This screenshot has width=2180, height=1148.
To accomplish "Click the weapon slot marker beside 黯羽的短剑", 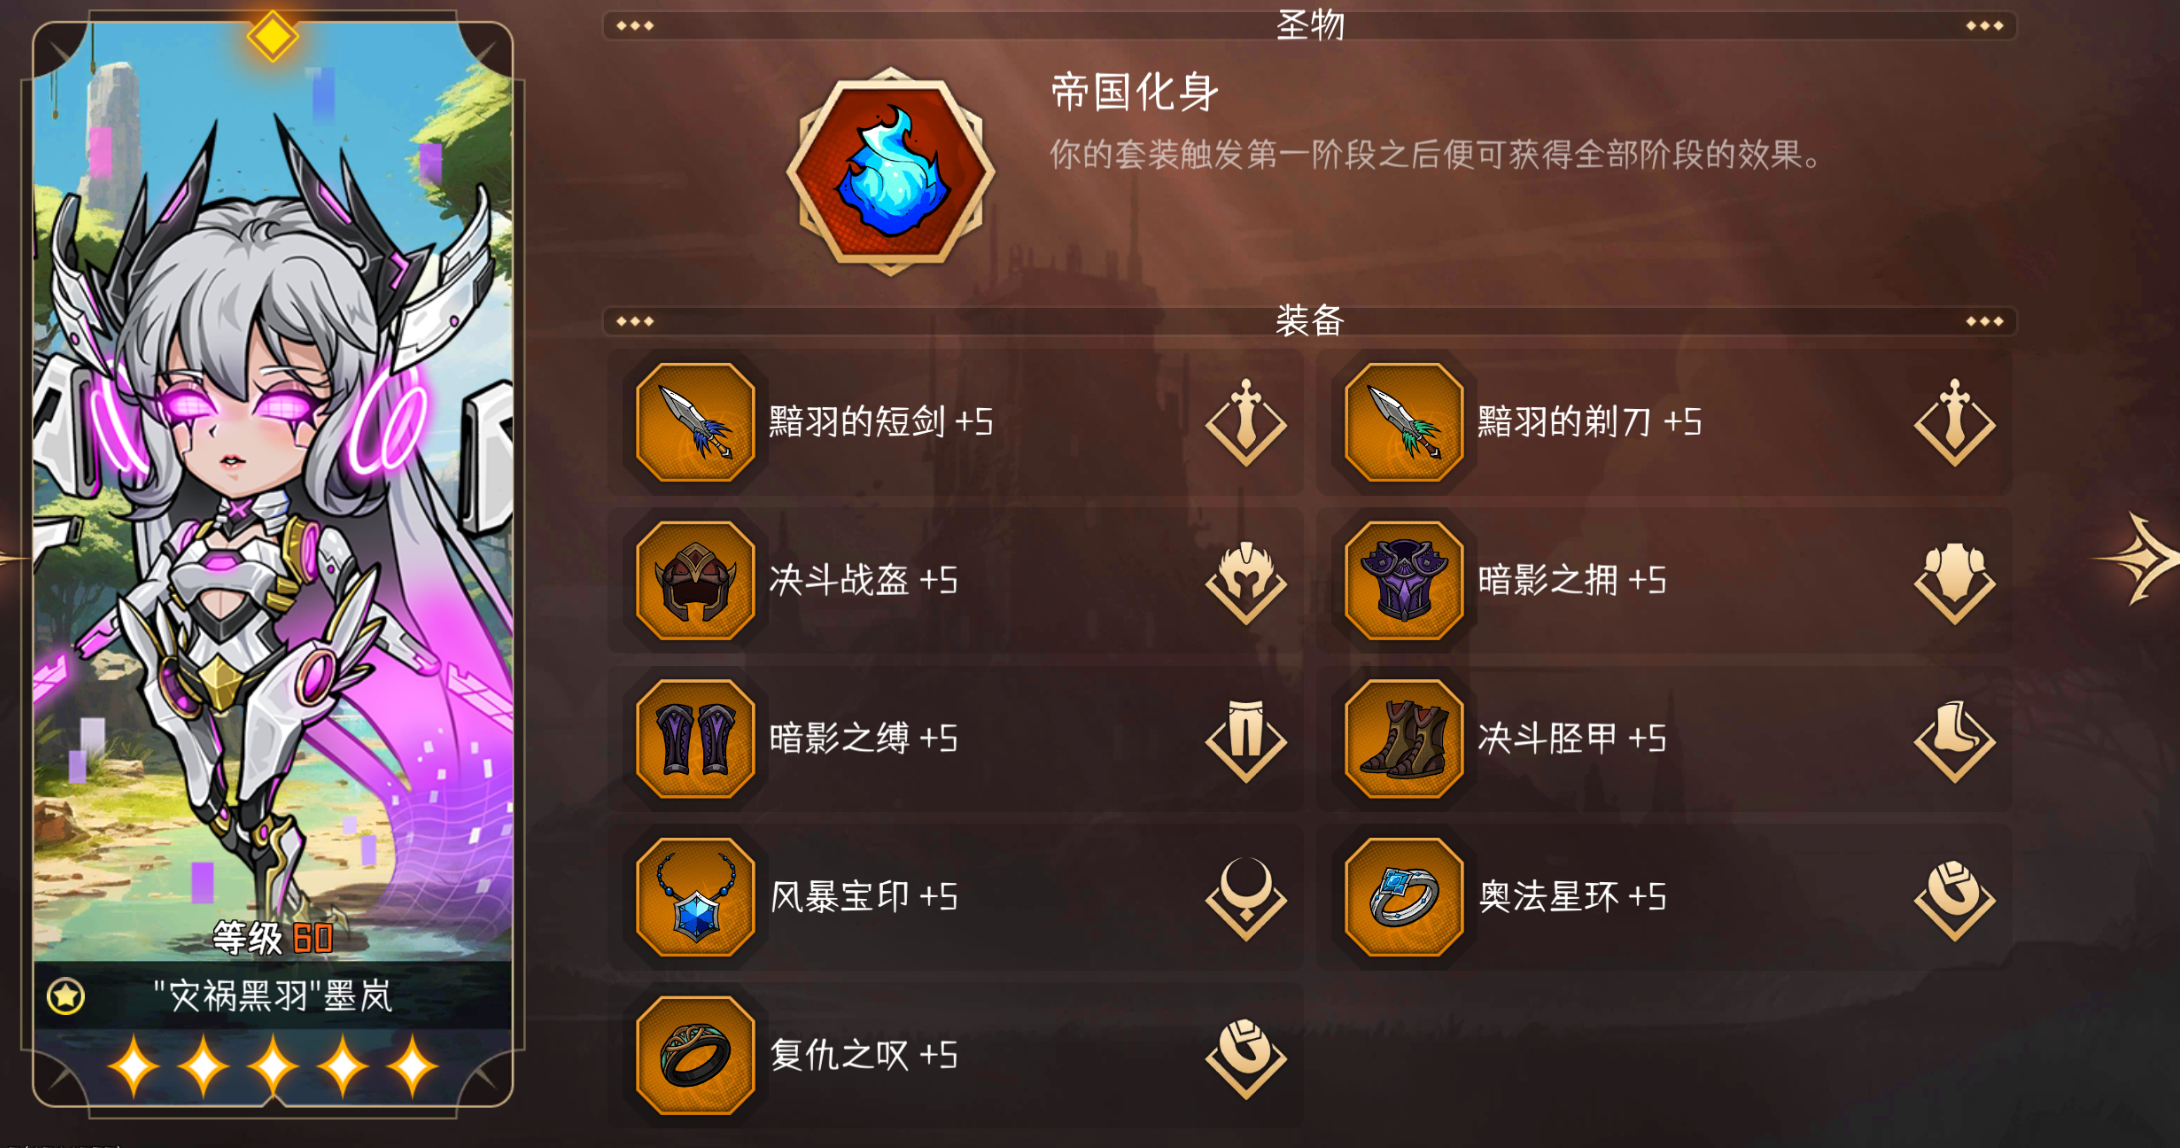I will tap(1246, 422).
